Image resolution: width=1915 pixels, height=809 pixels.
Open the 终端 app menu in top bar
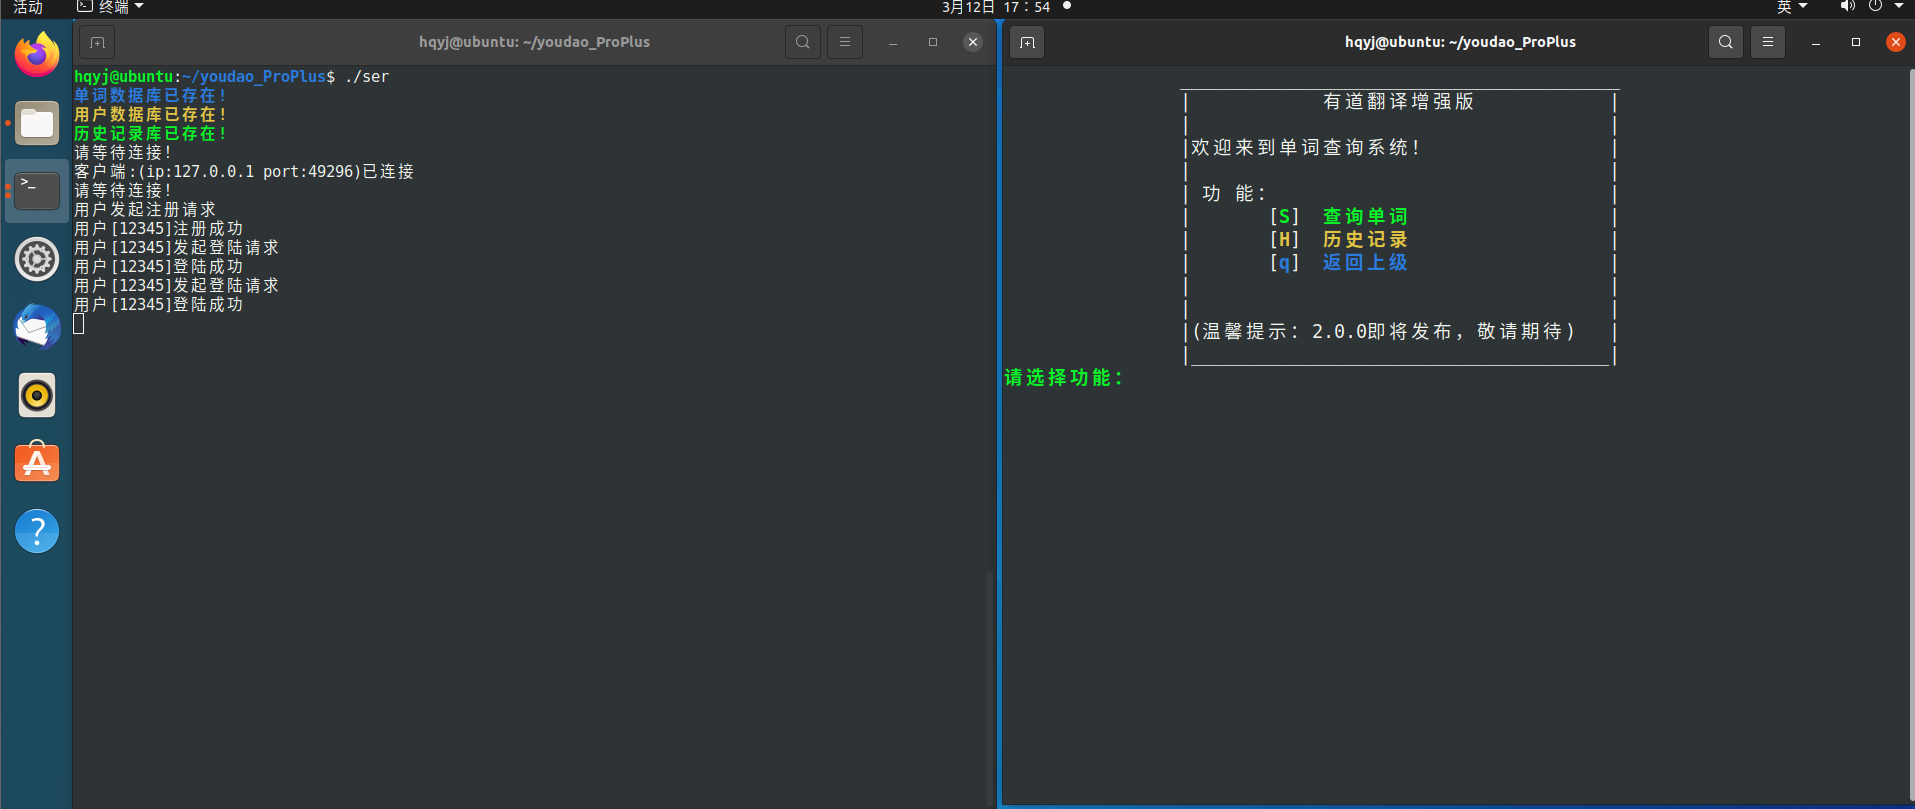click(110, 7)
